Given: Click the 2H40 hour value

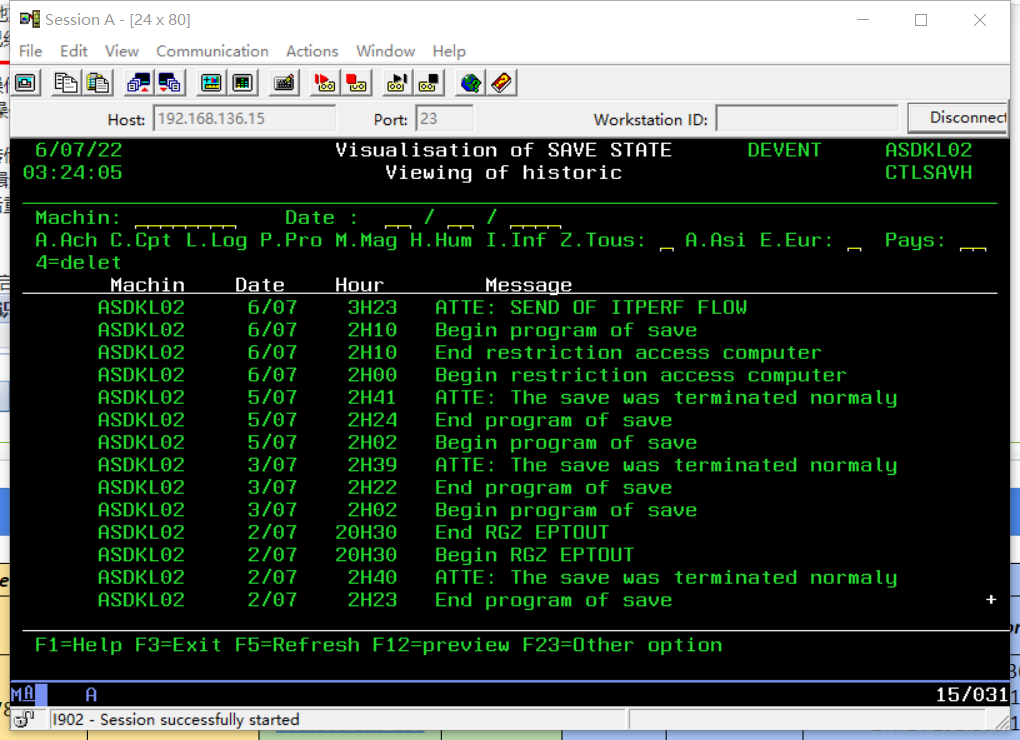Looking at the screenshot, I should 372,577.
